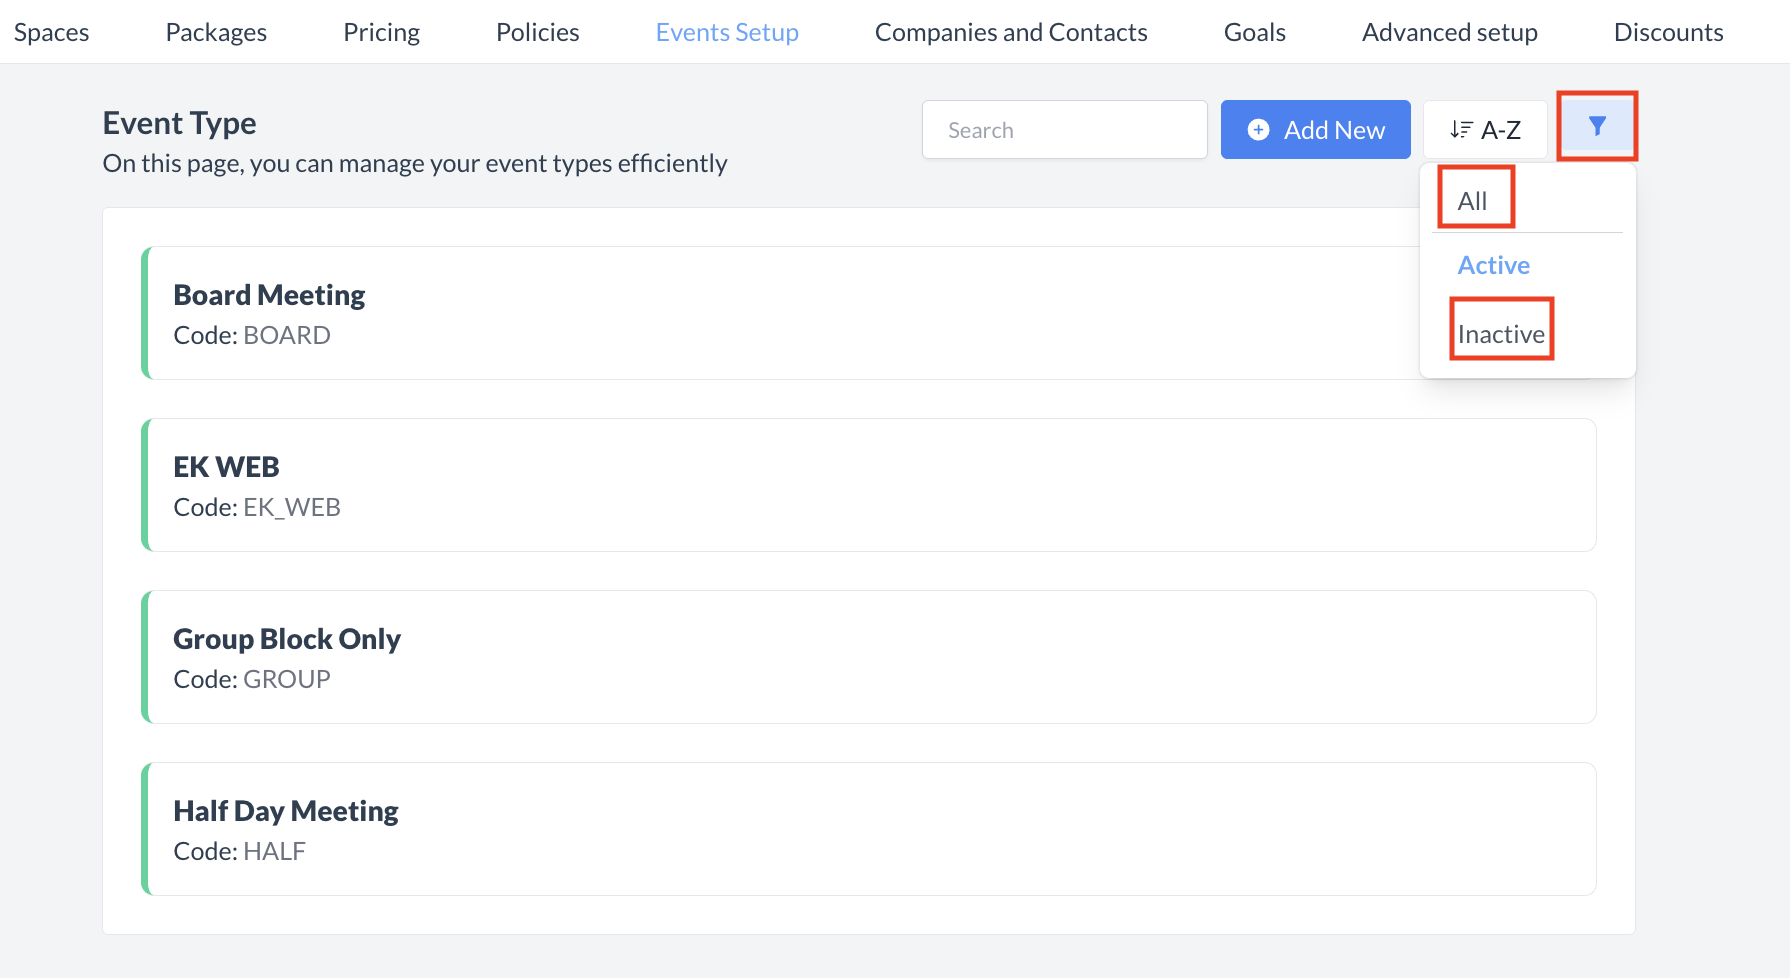This screenshot has height=978, width=1790.
Task: Open the Spaces tab
Action: [52, 32]
